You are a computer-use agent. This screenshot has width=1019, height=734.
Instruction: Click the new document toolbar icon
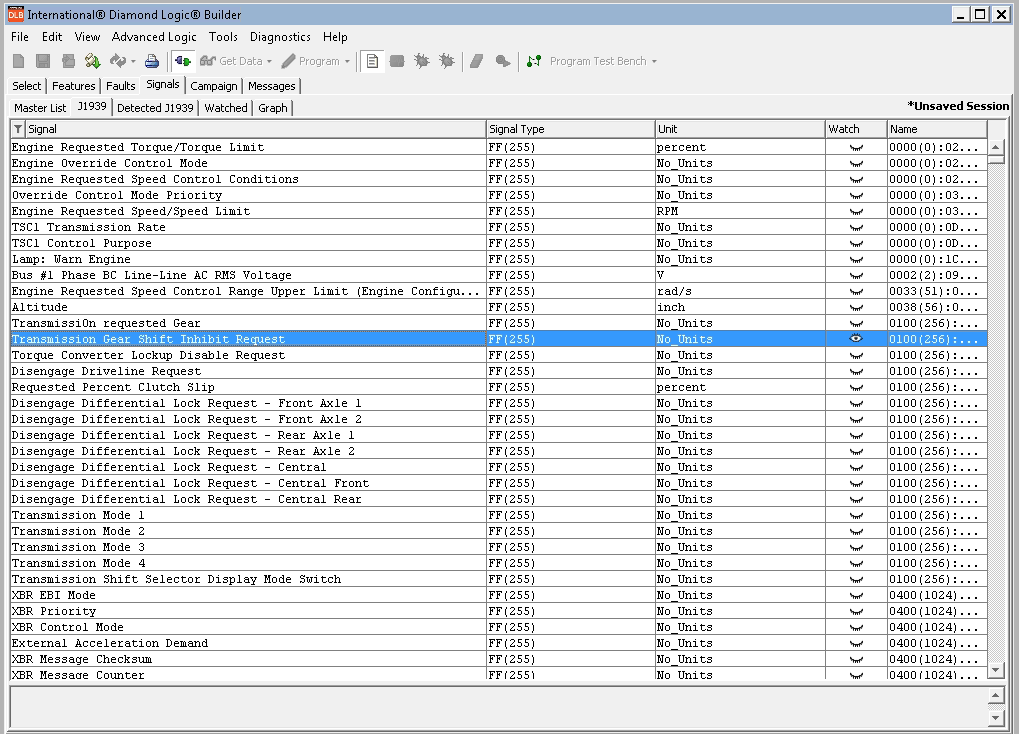tap(19, 61)
